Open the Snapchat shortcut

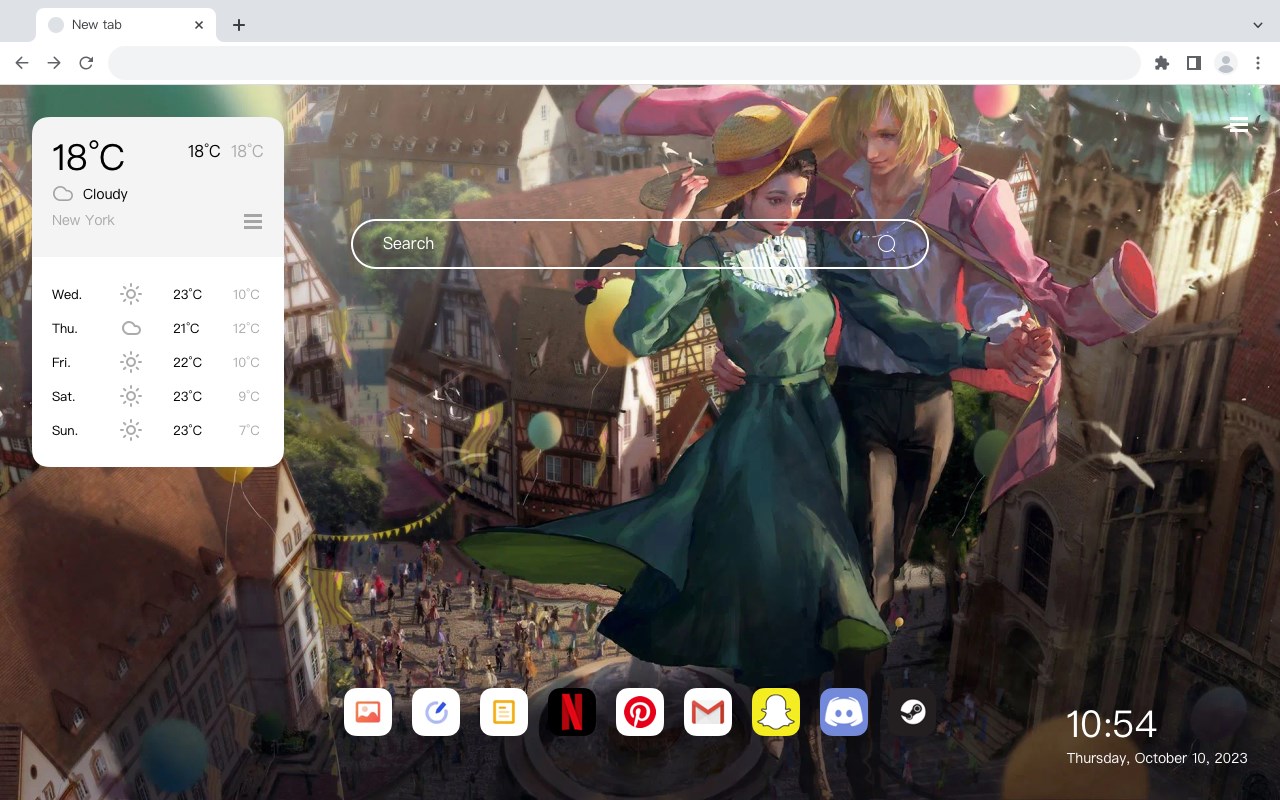[776, 712]
